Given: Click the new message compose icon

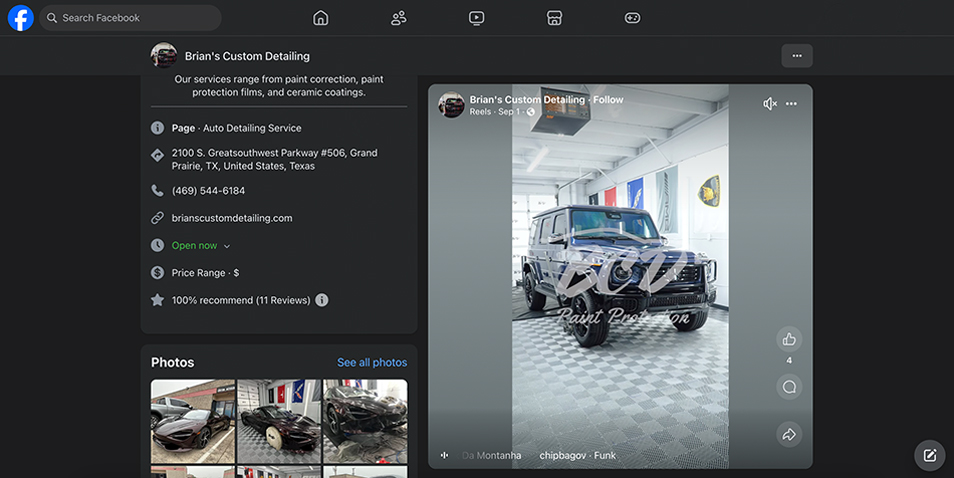Looking at the screenshot, I should (x=929, y=456).
